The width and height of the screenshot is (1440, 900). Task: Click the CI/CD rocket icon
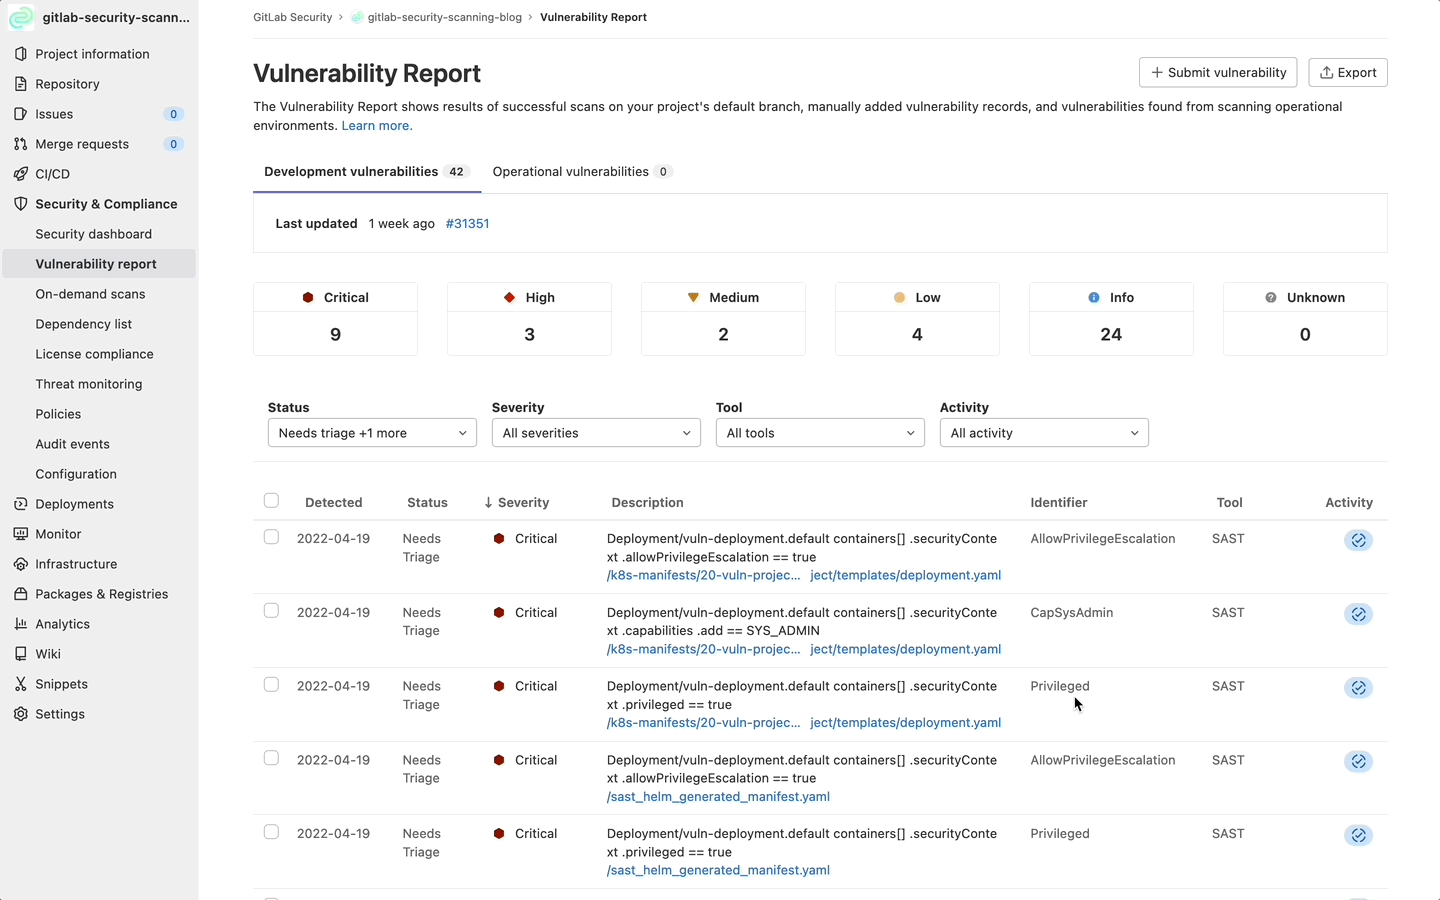pos(20,174)
